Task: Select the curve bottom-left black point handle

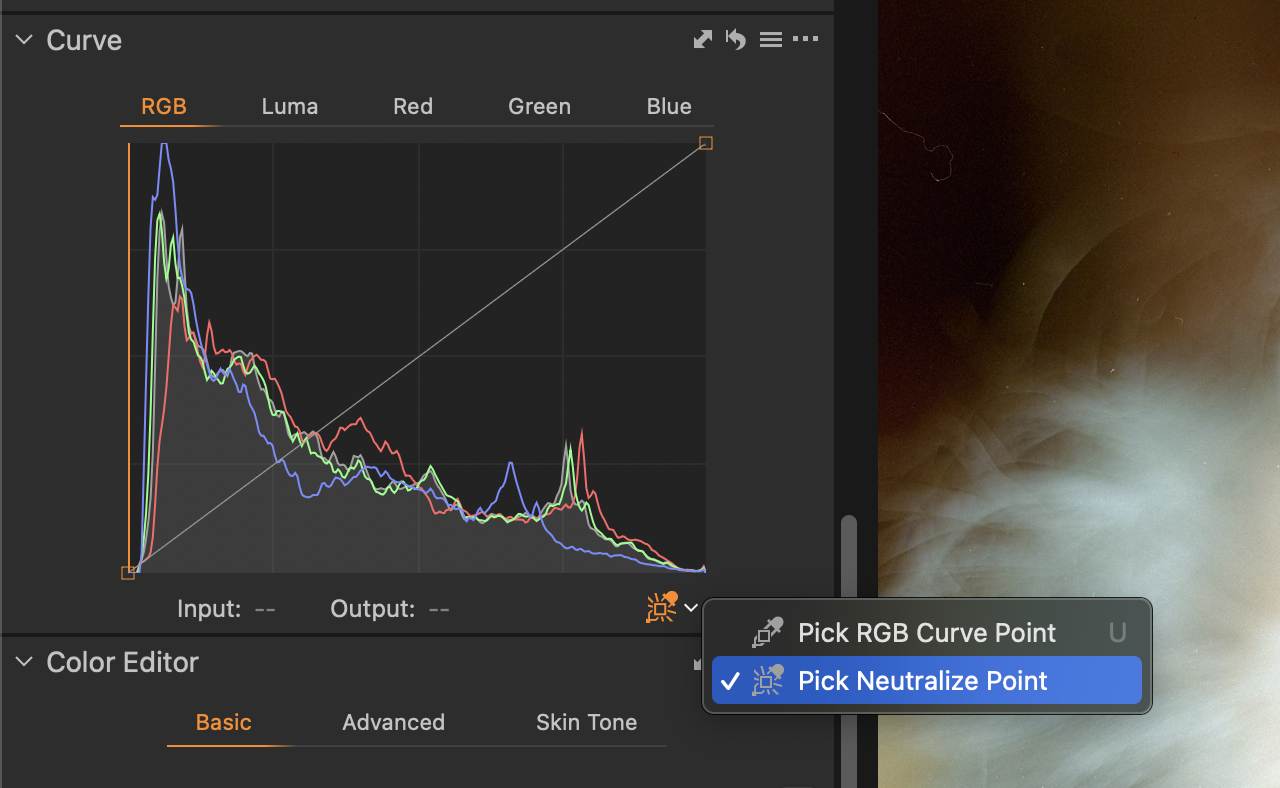Action: pos(128,573)
